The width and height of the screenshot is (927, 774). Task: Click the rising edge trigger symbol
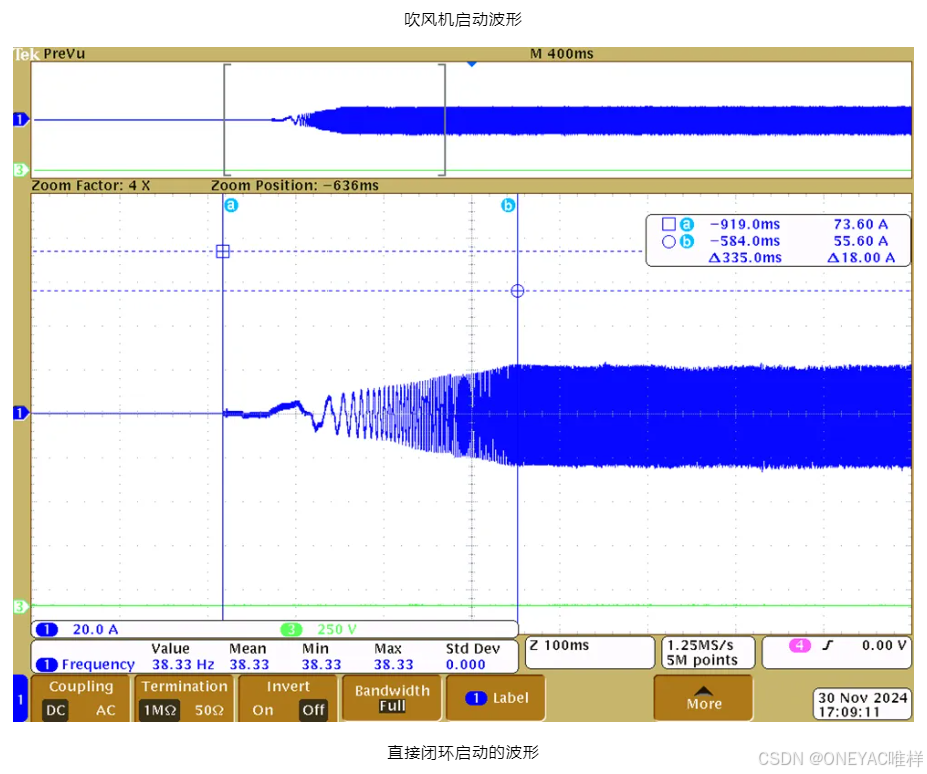pyautogui.click(x=828, y=645)
